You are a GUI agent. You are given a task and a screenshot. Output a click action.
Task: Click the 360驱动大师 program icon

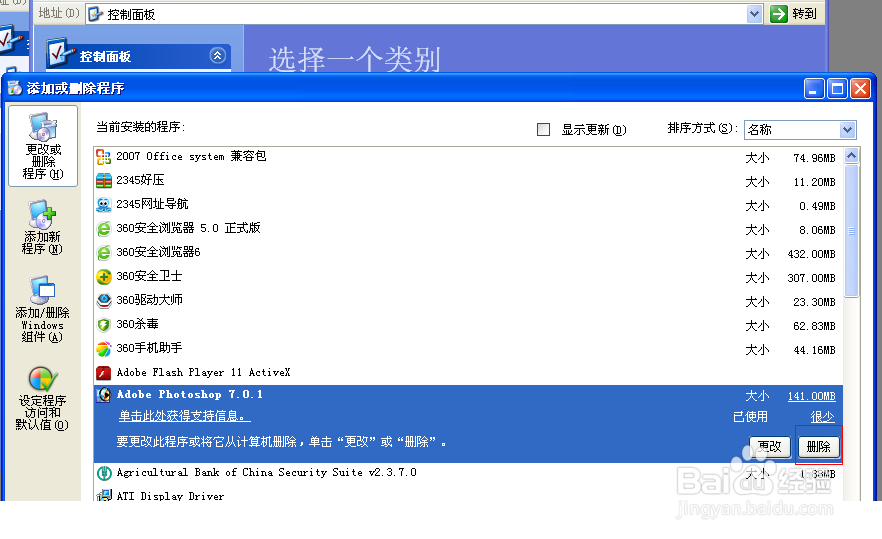[x=104, y=301]
